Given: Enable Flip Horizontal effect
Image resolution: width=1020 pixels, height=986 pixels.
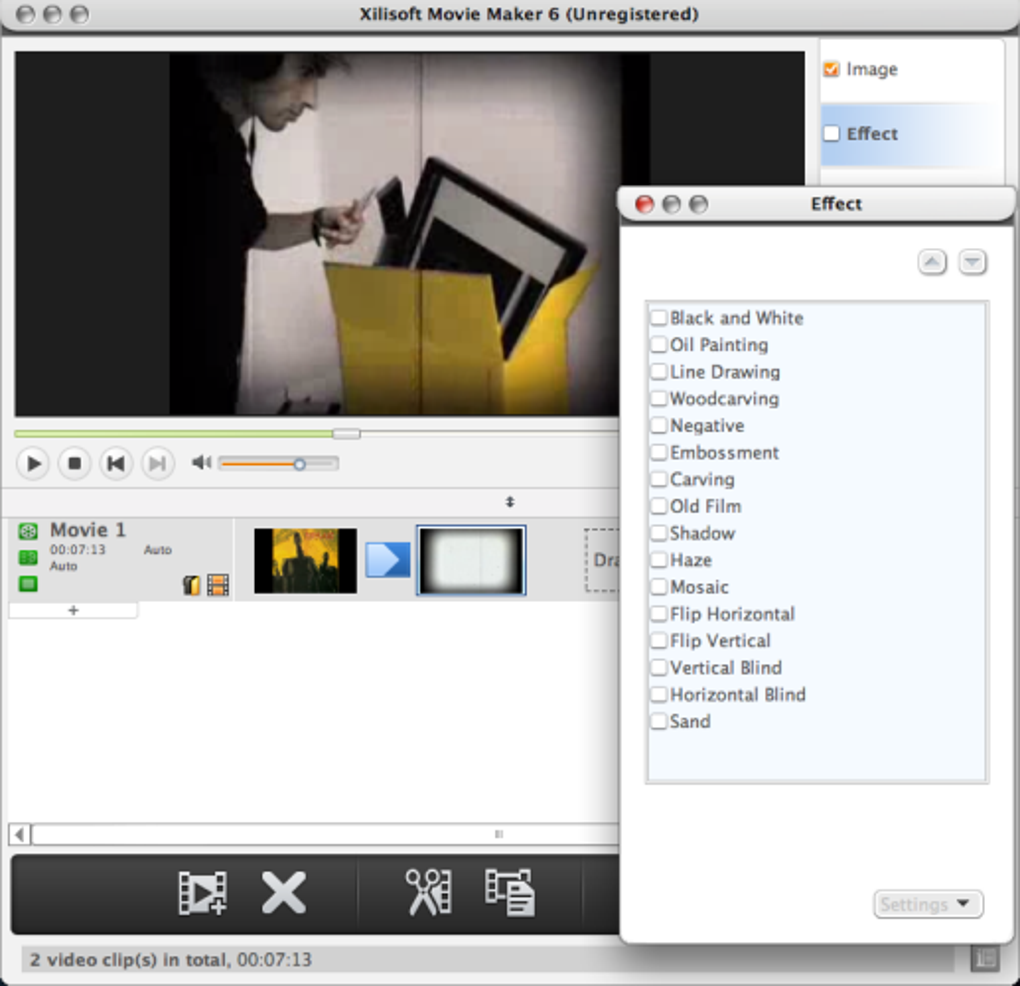Looking at the screenshot, I should pos(659,614).
